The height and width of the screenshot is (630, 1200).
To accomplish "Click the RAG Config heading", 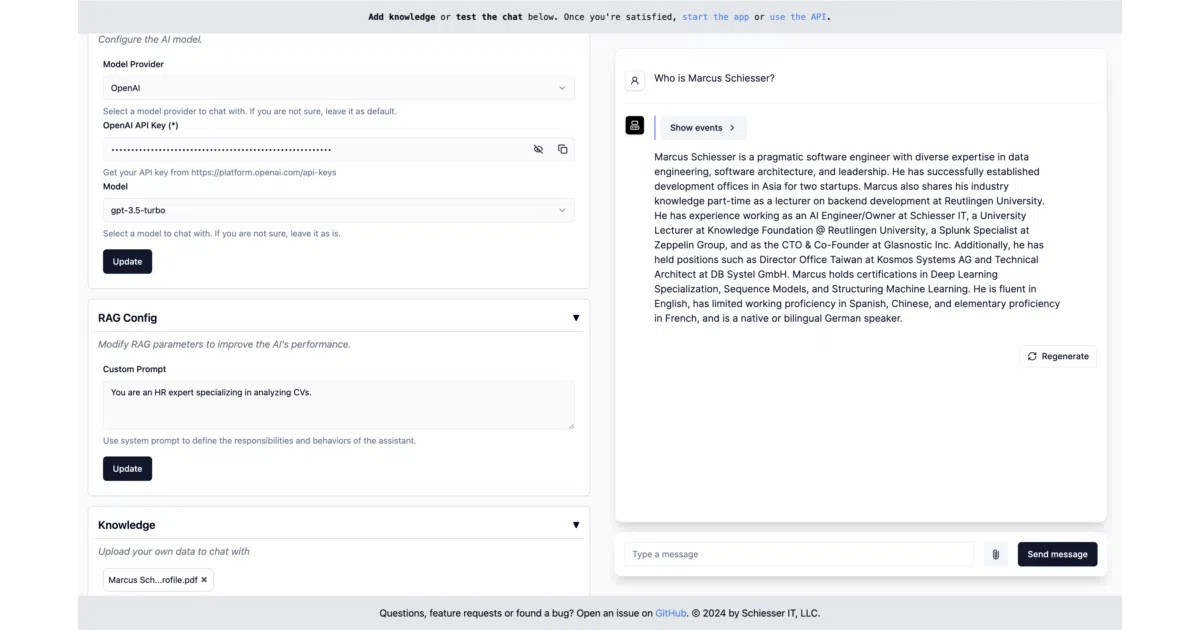I will pos(127,318).
